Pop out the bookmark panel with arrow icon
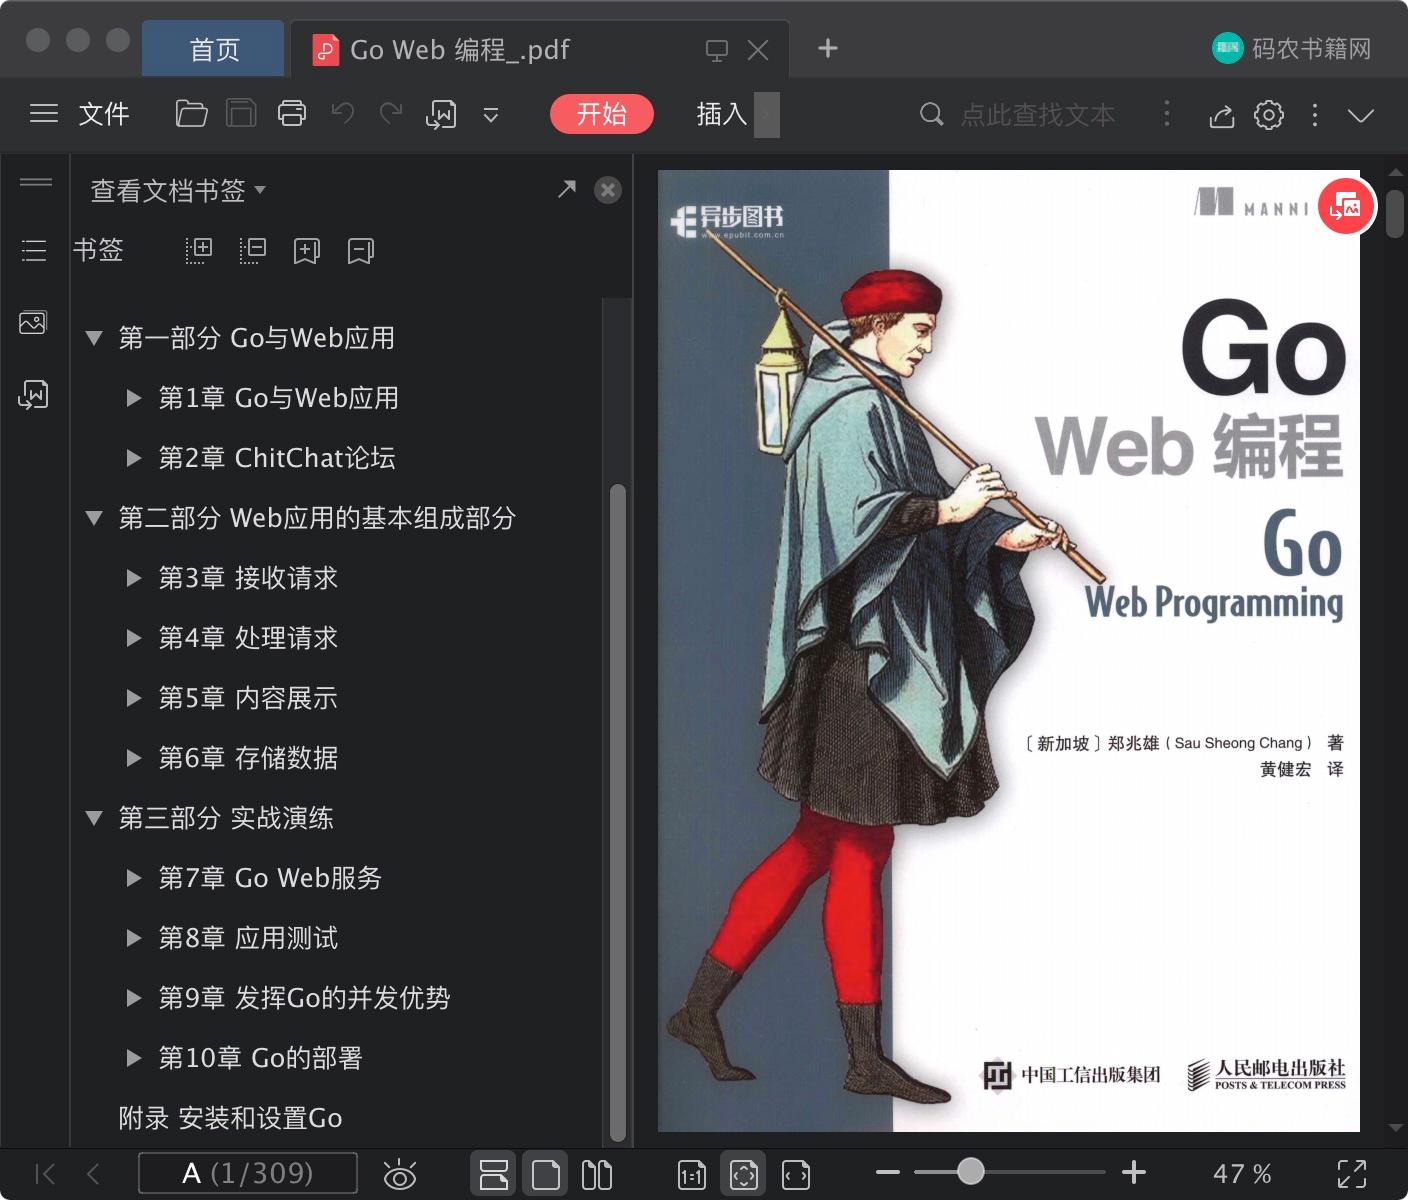 click(x=567, y=189)
